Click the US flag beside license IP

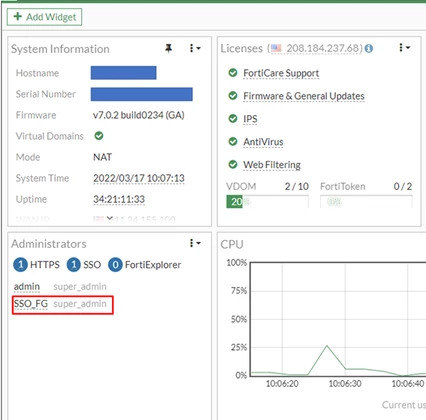tap(276, 48)
